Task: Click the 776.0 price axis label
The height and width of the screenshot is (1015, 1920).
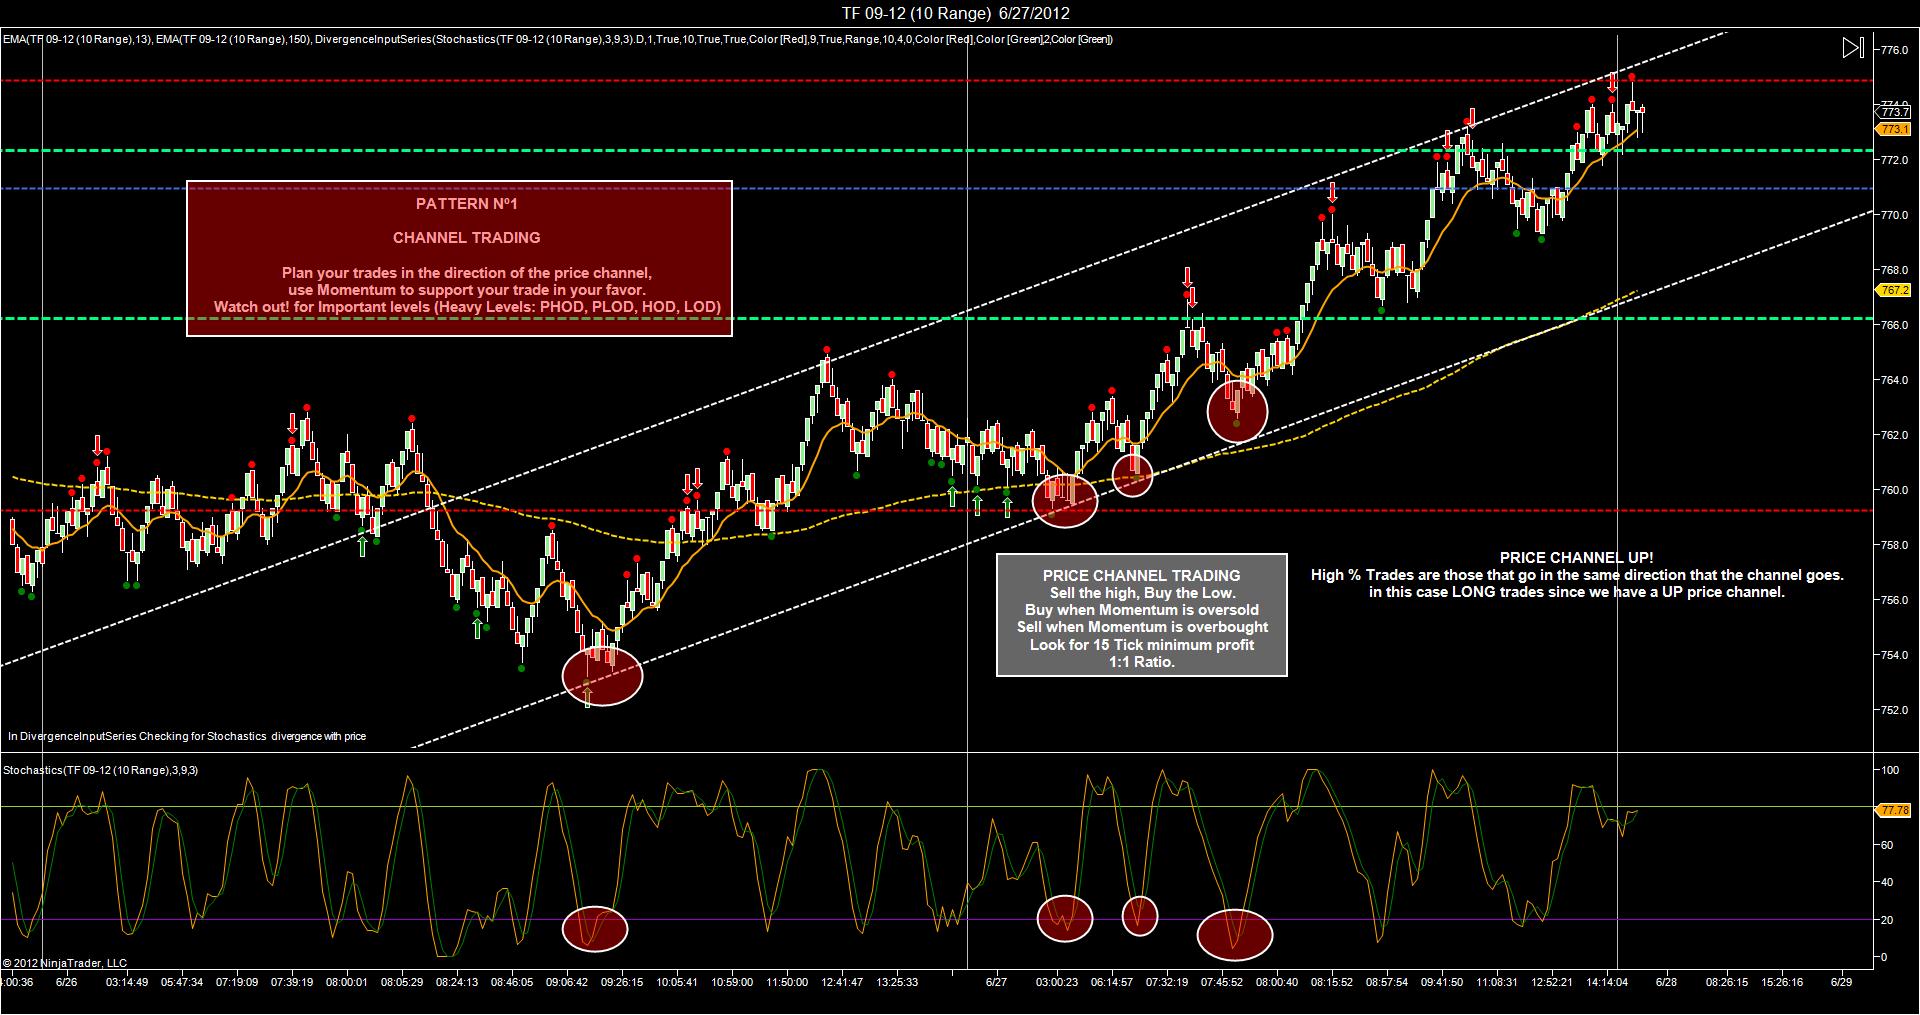Action: pyautogui.click(x=1894, y=50)
